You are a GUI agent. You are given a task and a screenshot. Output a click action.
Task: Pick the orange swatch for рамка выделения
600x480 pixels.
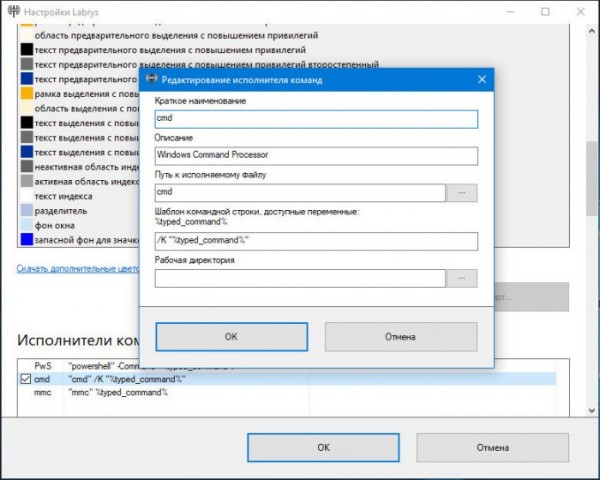click(27, 94)
